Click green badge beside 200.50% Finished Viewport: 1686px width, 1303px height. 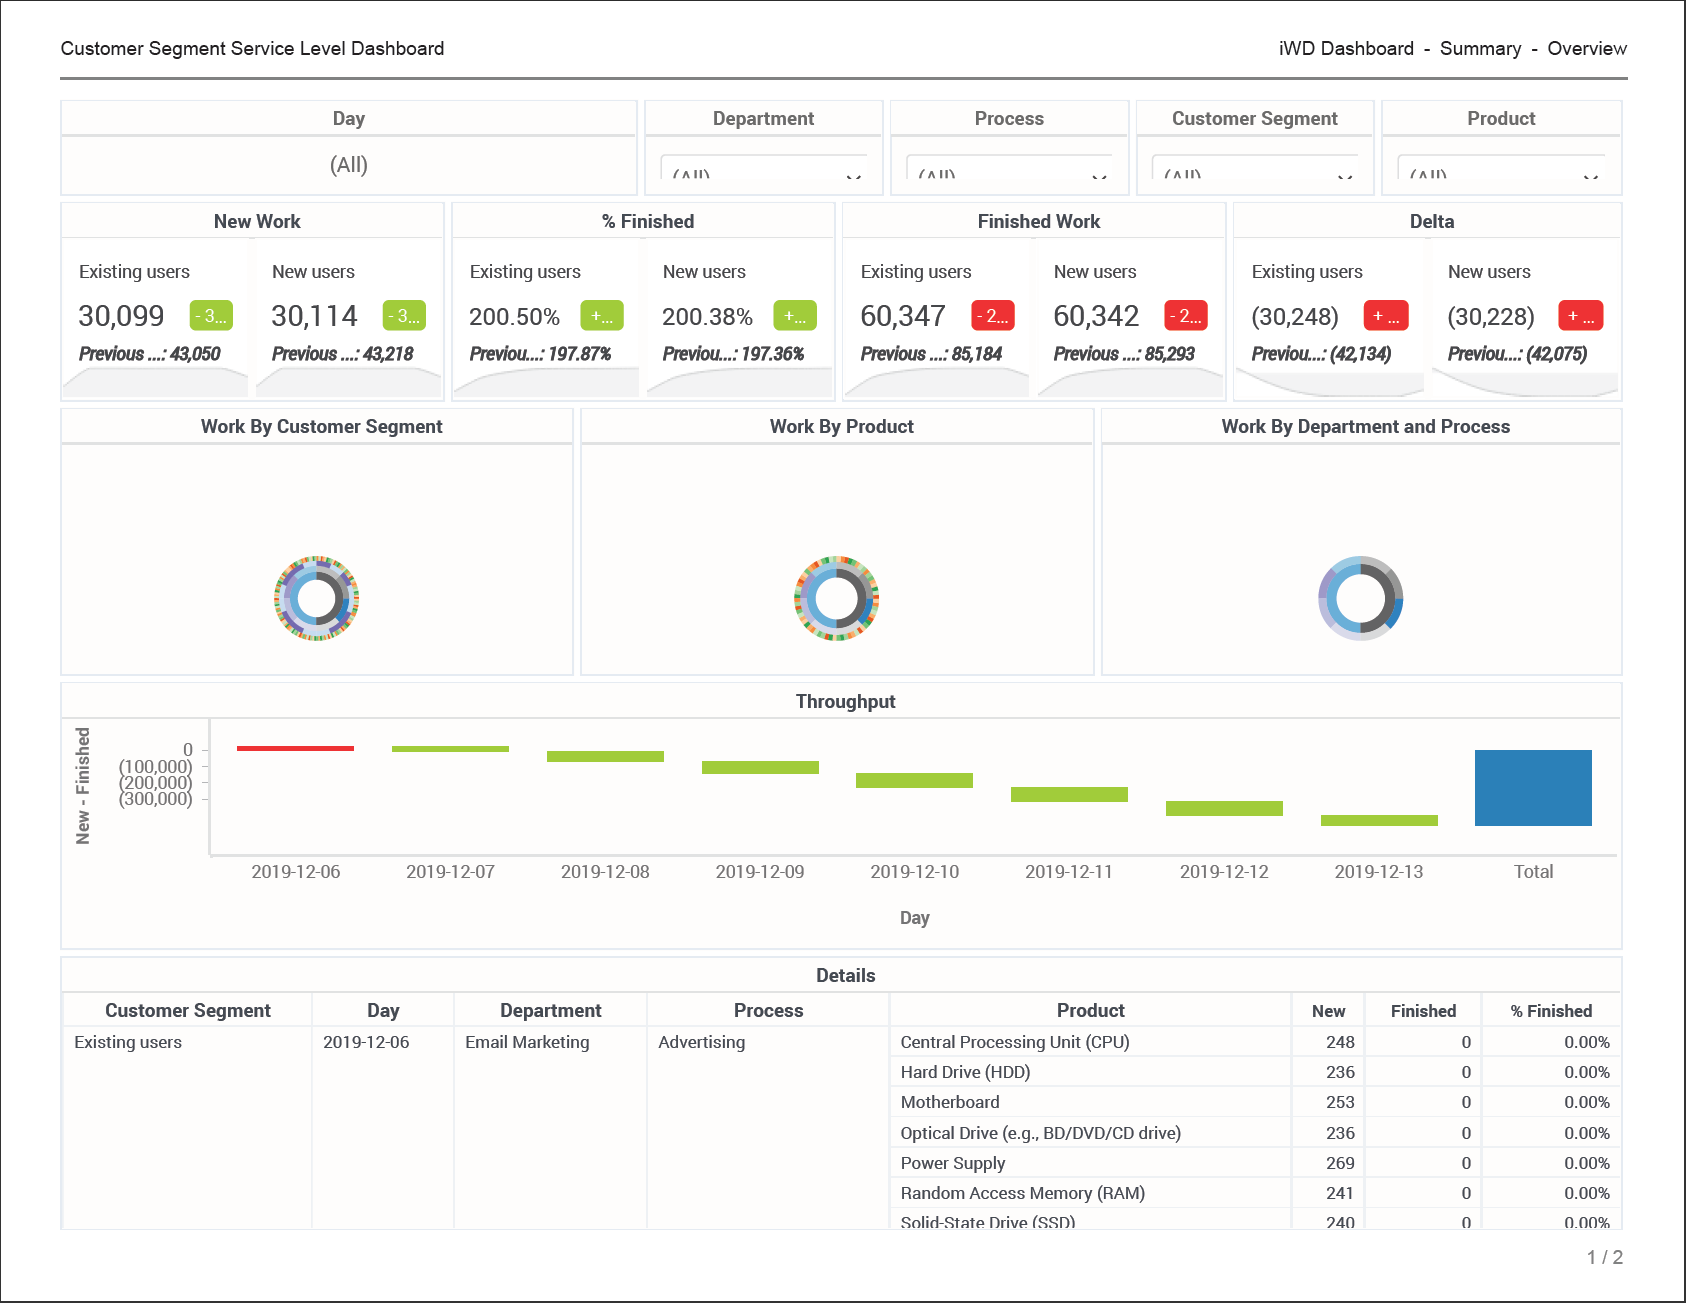coord(602,316)
